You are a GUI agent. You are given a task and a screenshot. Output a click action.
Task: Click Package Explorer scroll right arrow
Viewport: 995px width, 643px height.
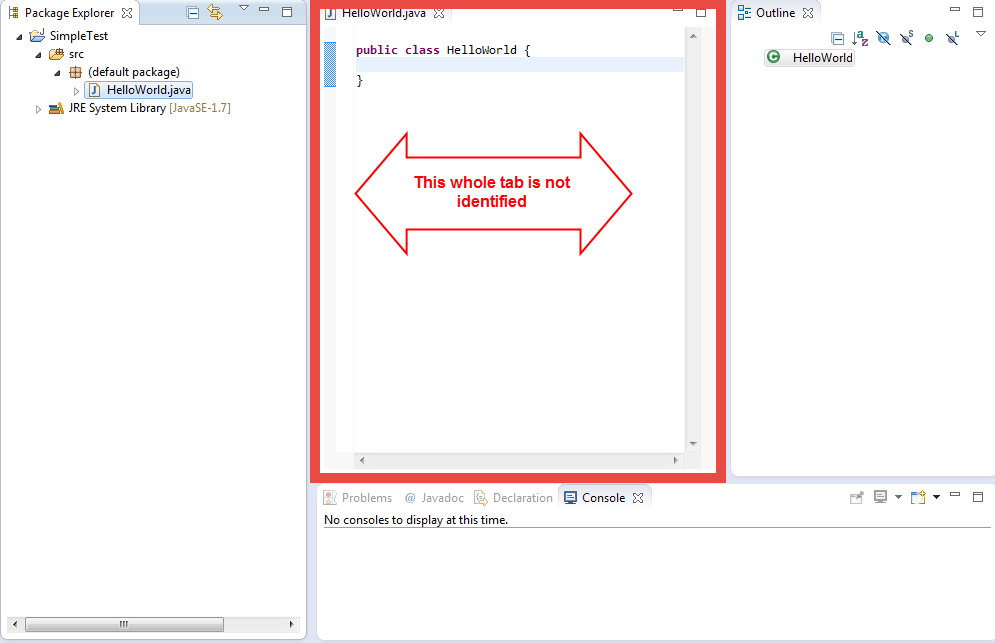pos(291,624)
